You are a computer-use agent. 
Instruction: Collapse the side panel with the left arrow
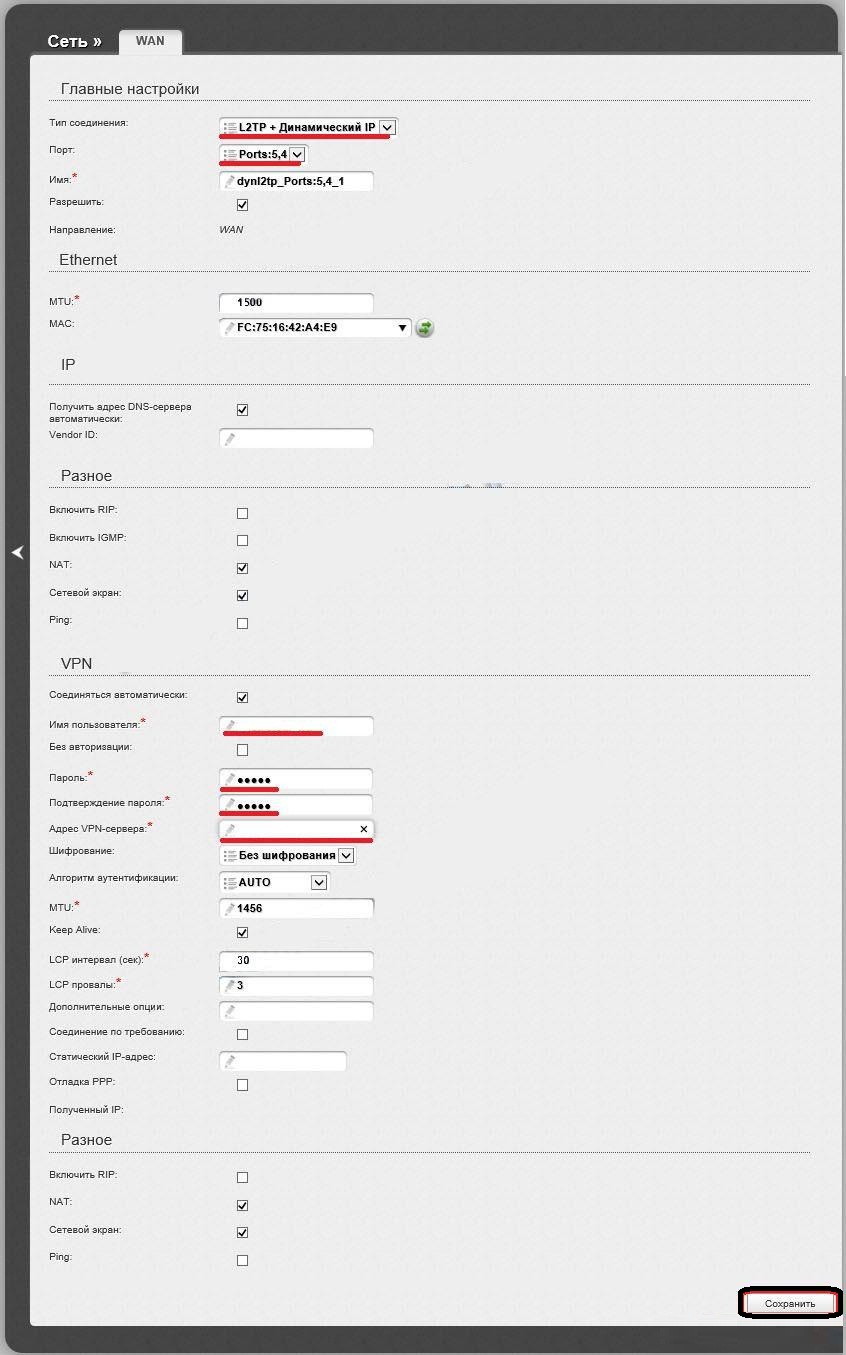[17, 552]
